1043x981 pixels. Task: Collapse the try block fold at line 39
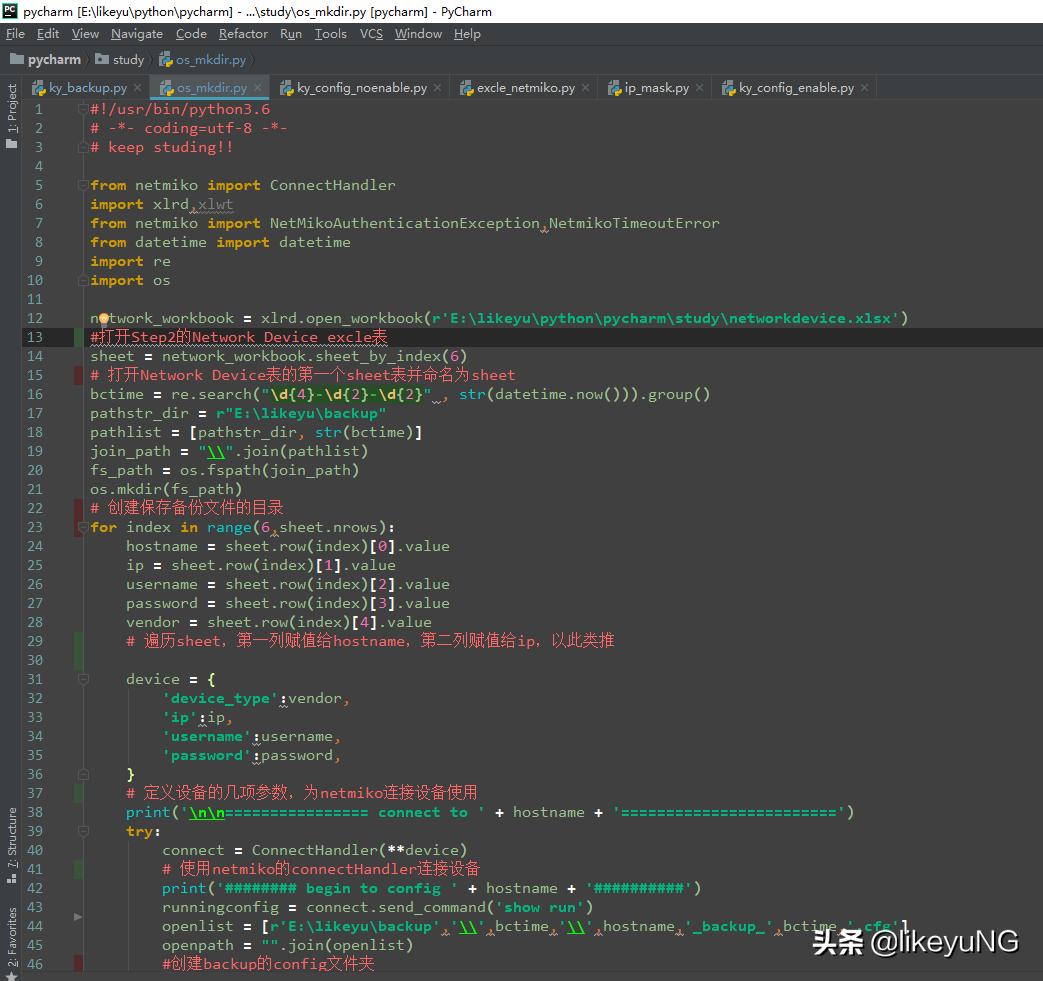tap(83, 831)
